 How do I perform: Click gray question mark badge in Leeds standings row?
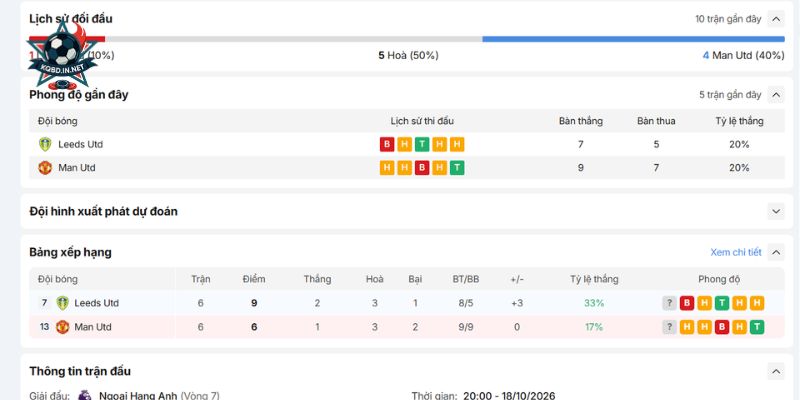coord(669,303)
